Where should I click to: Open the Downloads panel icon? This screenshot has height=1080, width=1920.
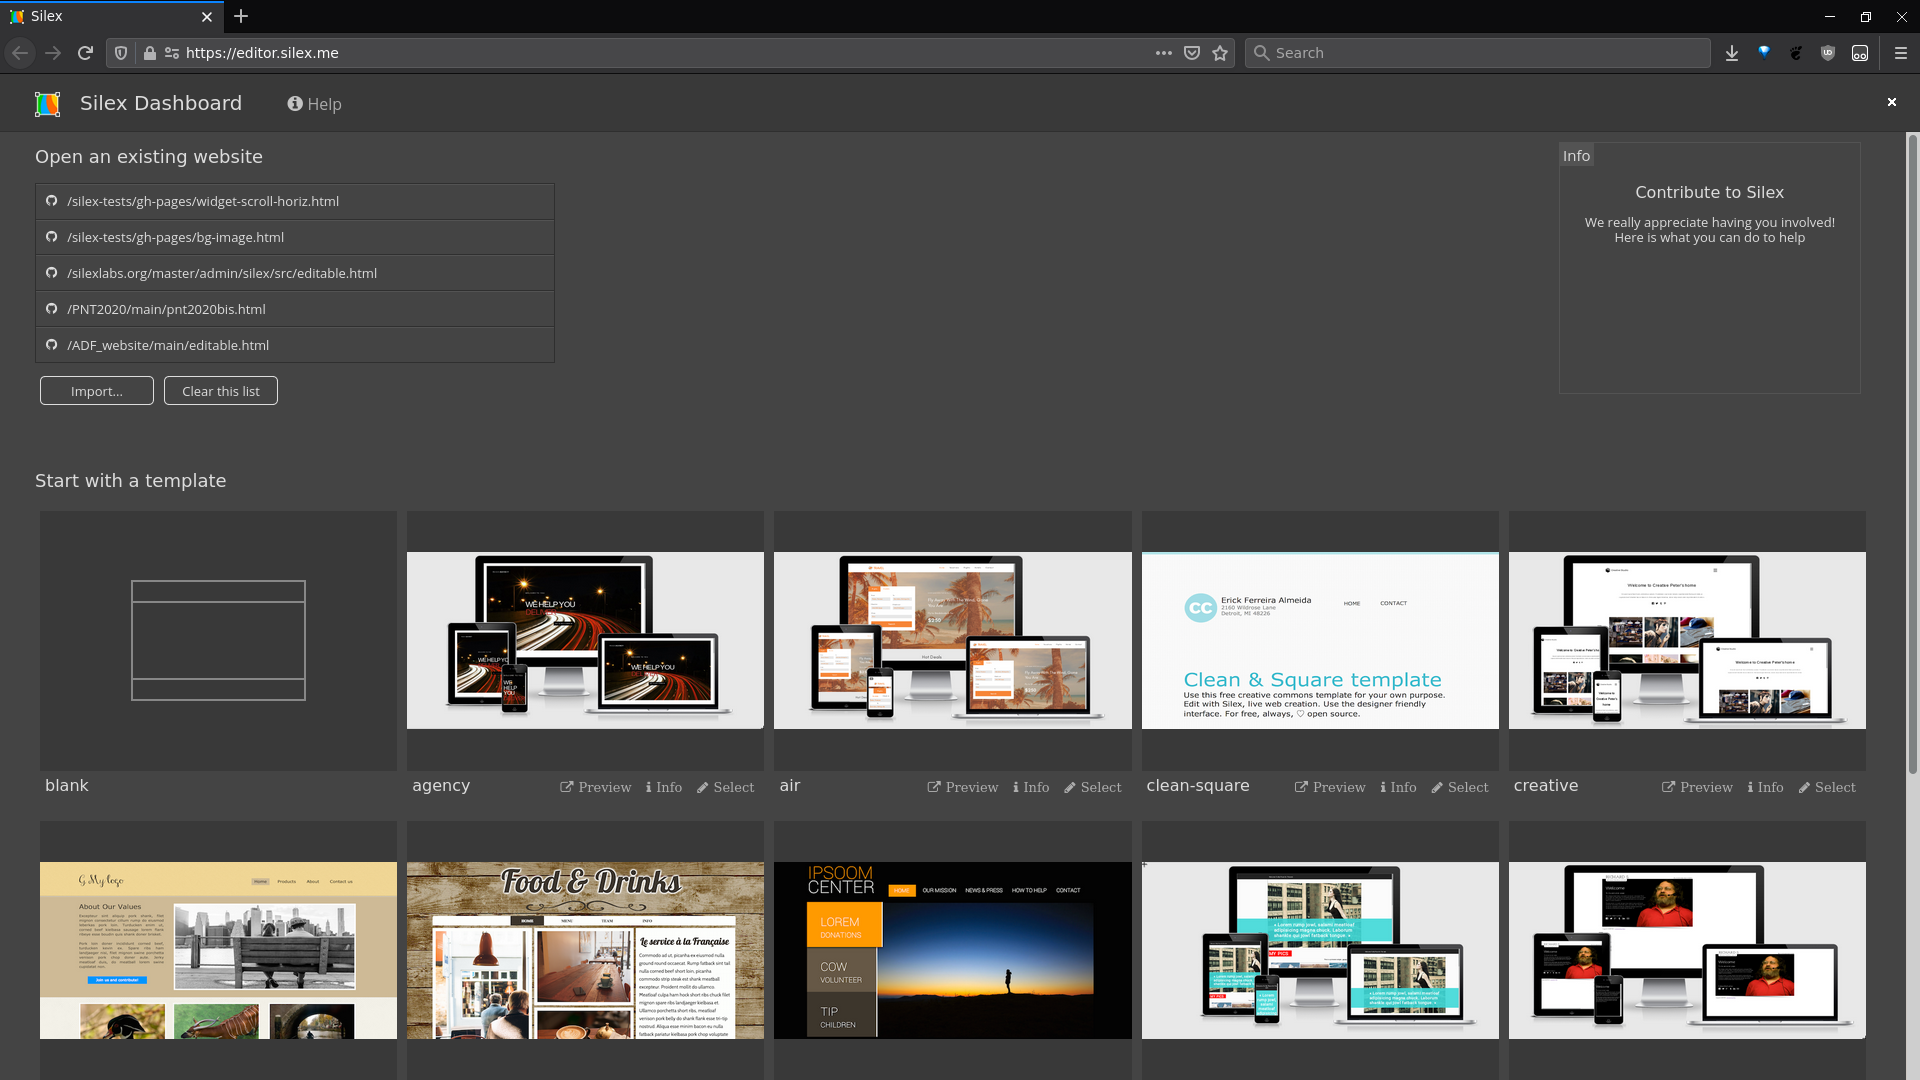tap(1732, 52)
